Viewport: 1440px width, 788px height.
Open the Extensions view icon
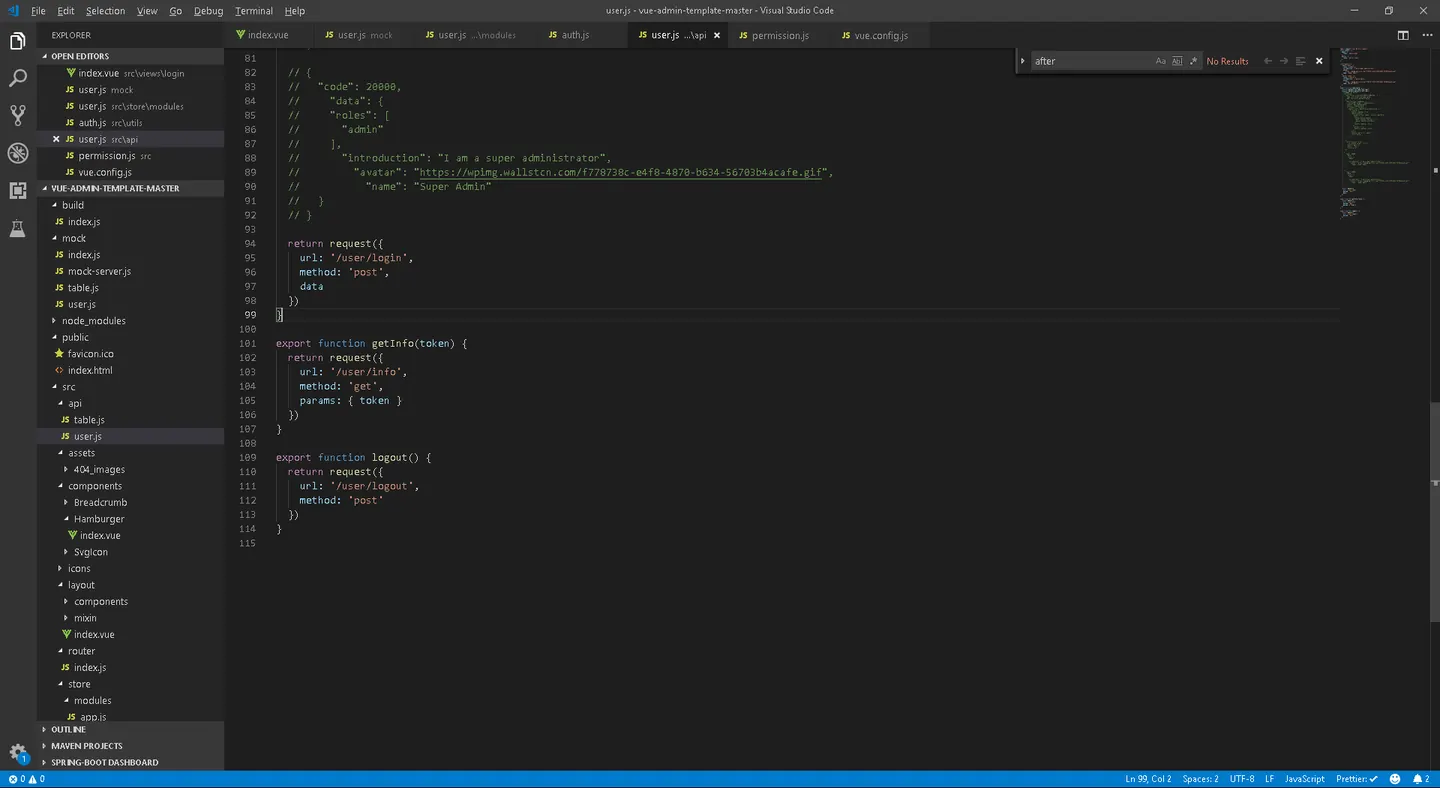(17, 191)
